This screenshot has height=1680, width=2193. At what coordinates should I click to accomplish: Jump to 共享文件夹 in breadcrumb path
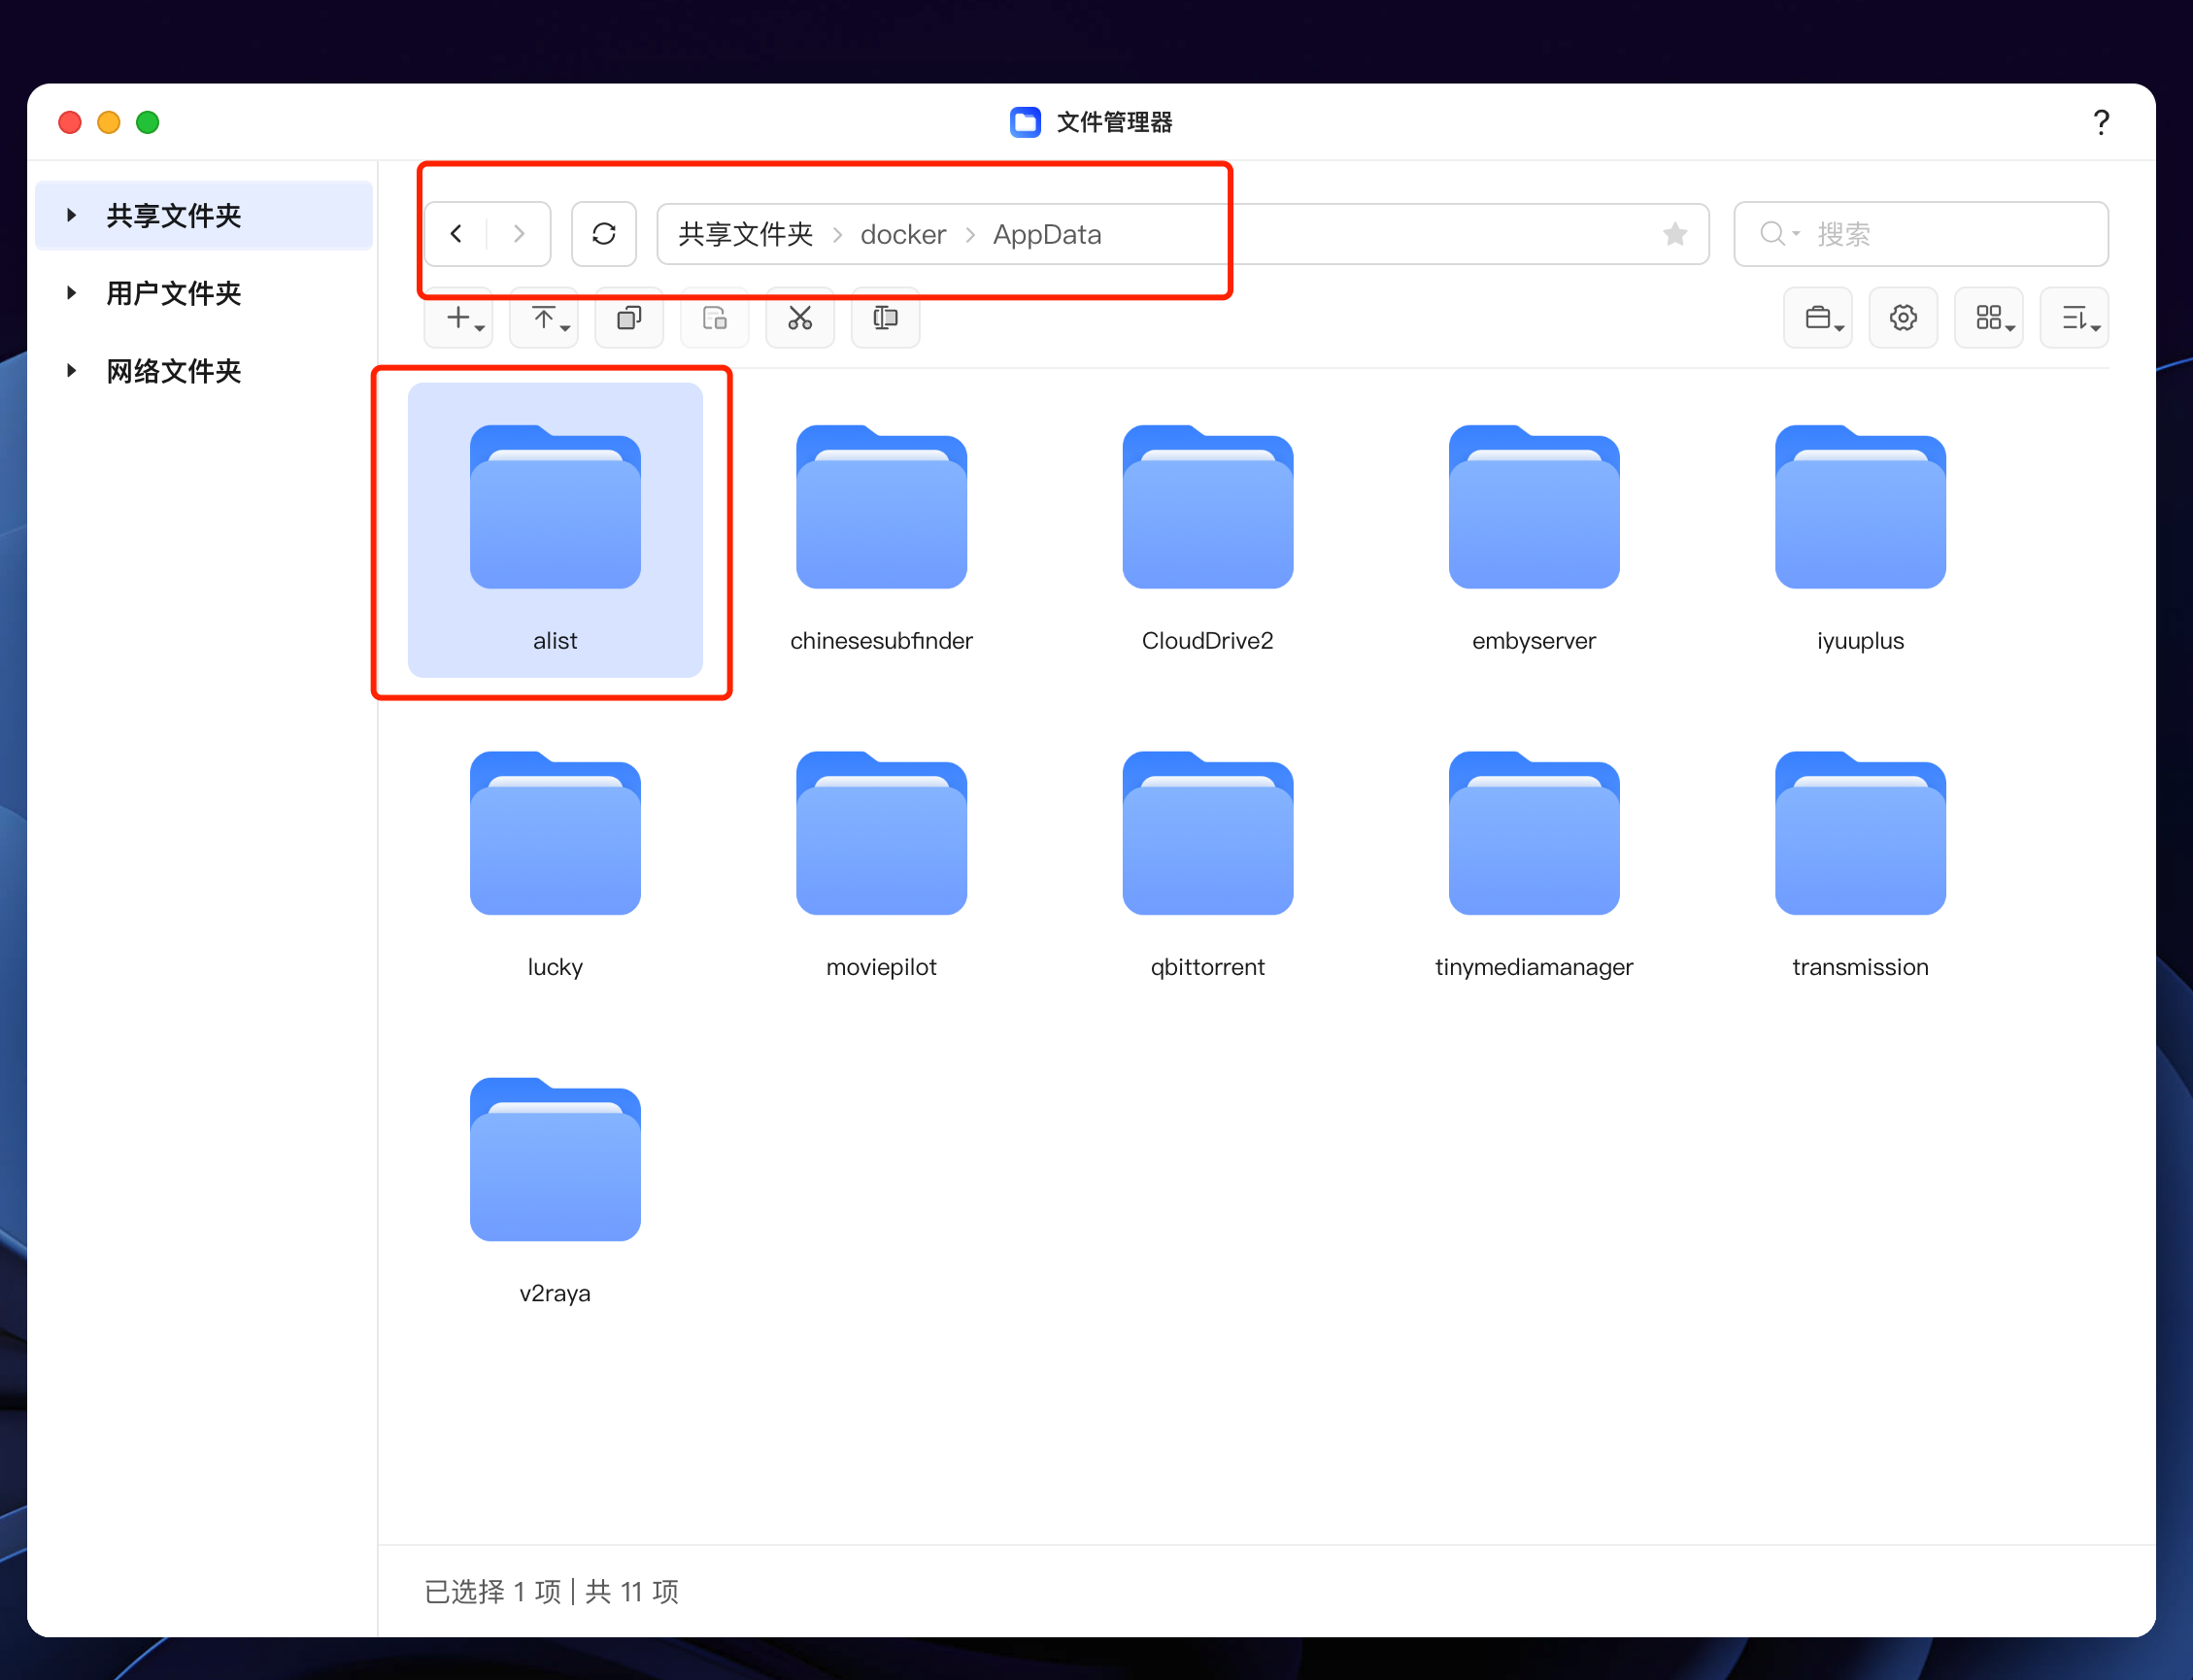click(x=746, y=234)
